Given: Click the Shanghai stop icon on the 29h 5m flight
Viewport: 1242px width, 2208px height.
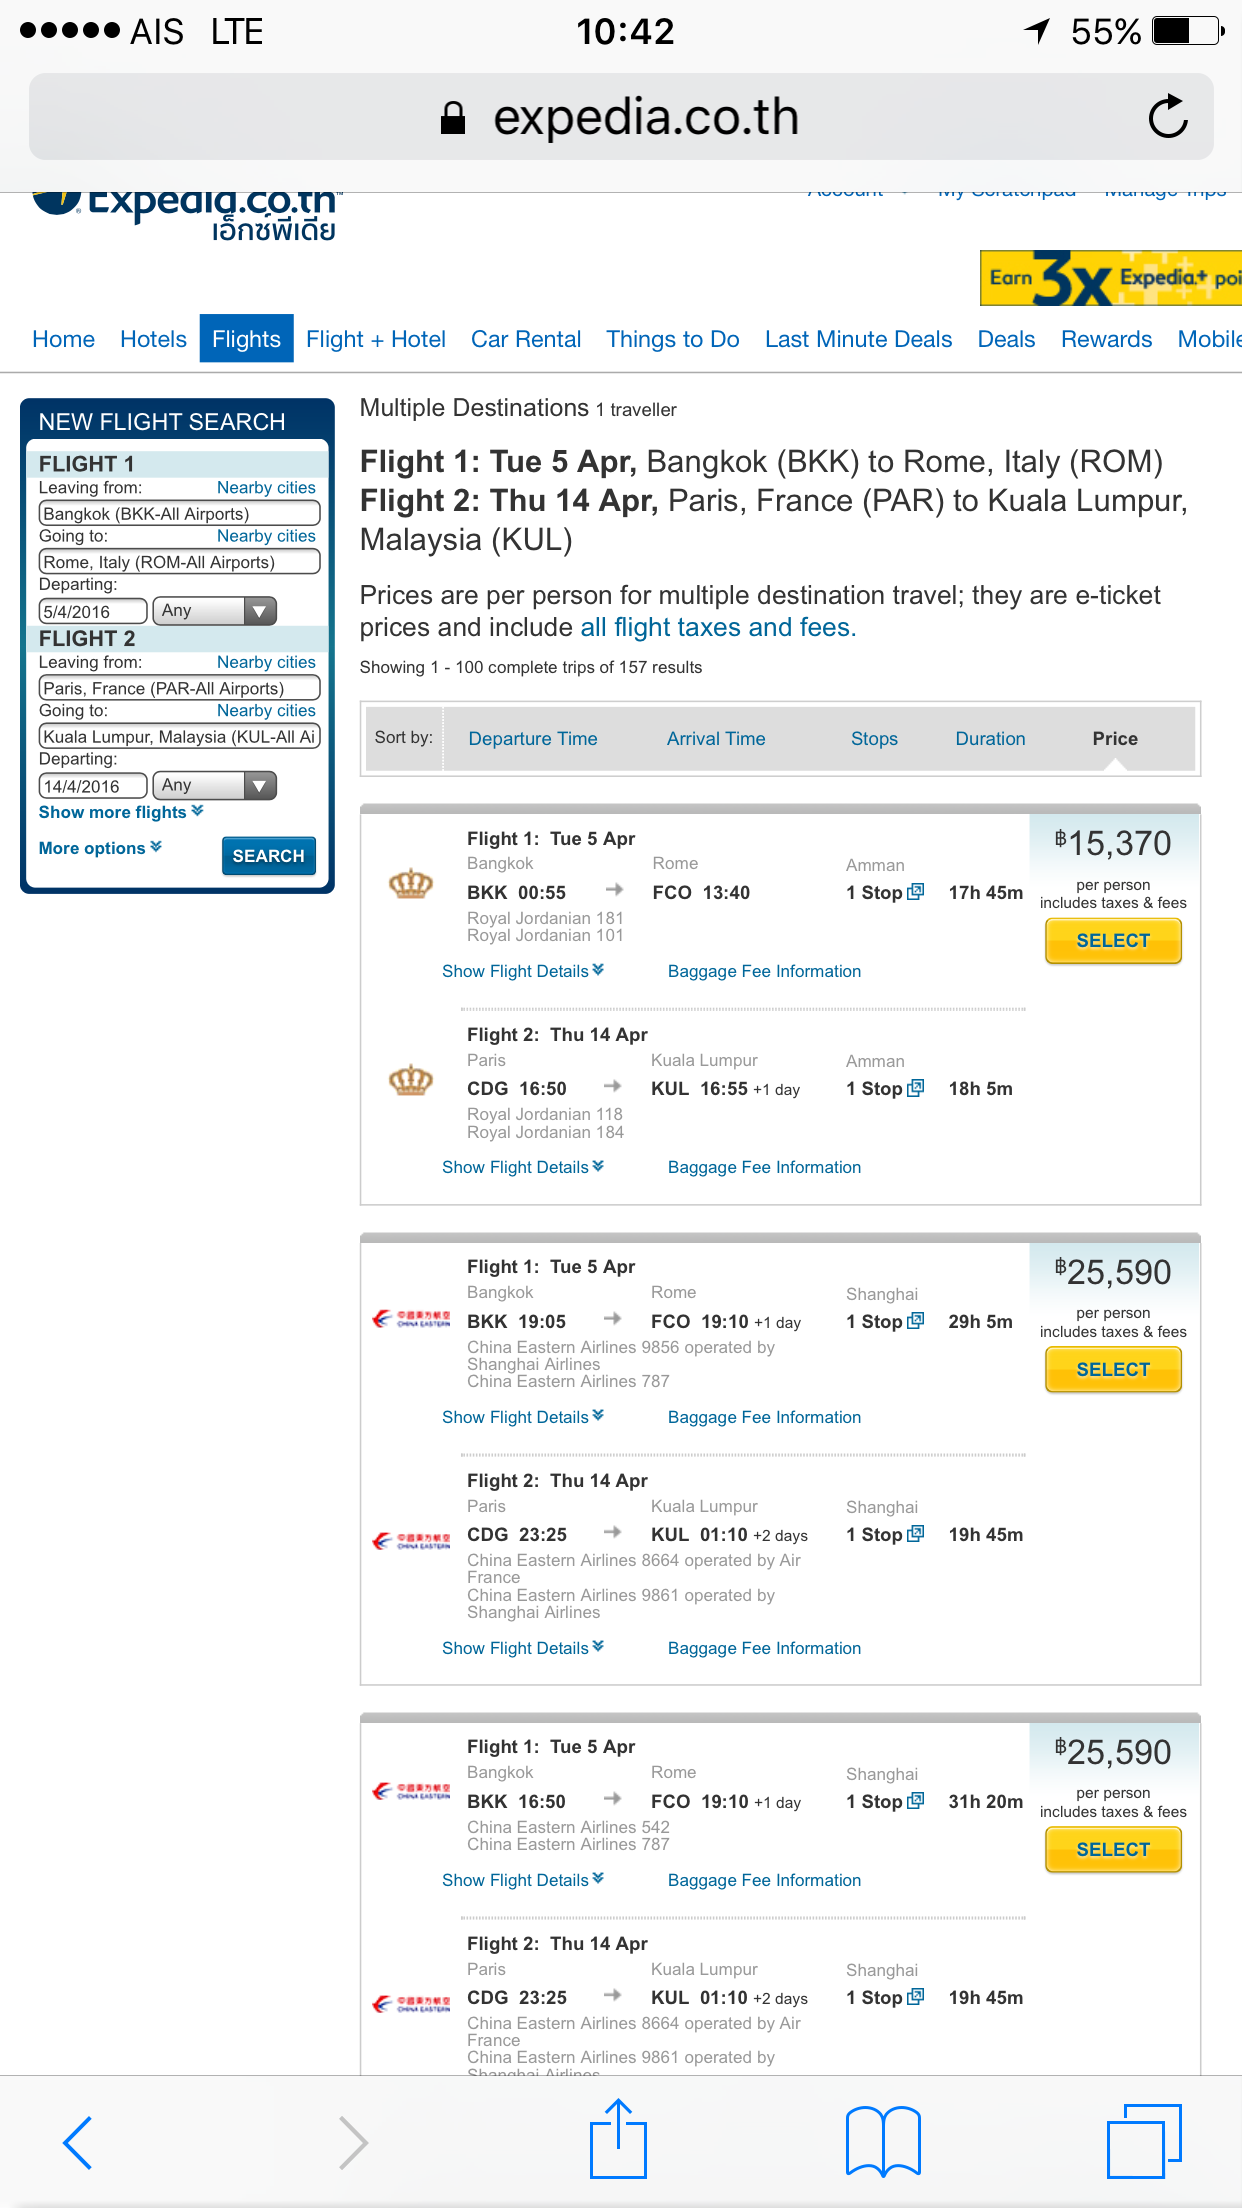Looking at the screenshot, I should [915, 1321].
